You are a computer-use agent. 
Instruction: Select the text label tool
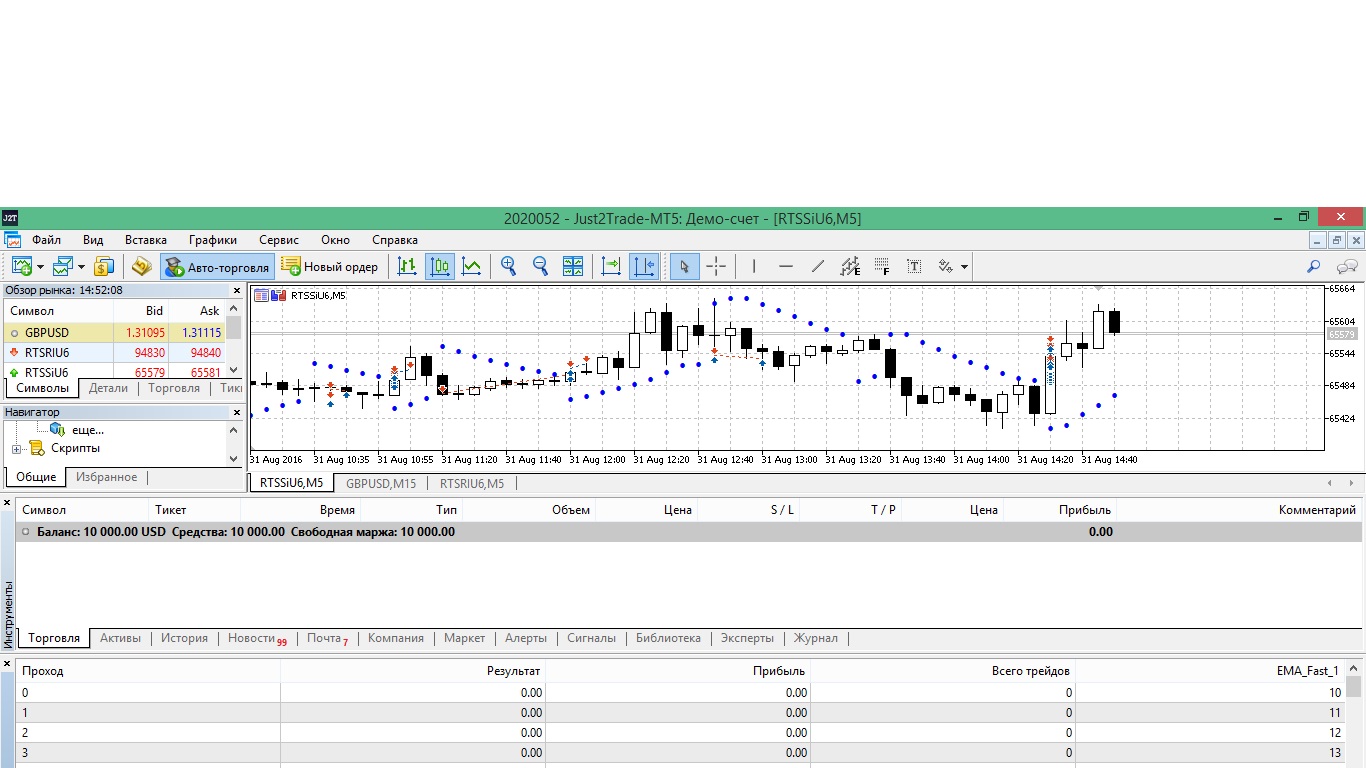pos(914,267)
